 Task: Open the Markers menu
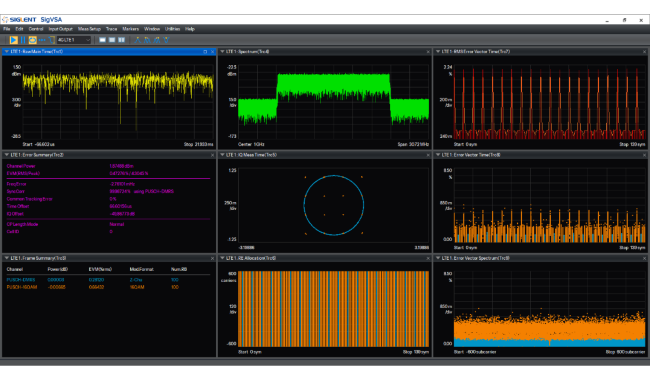point(131,29)
